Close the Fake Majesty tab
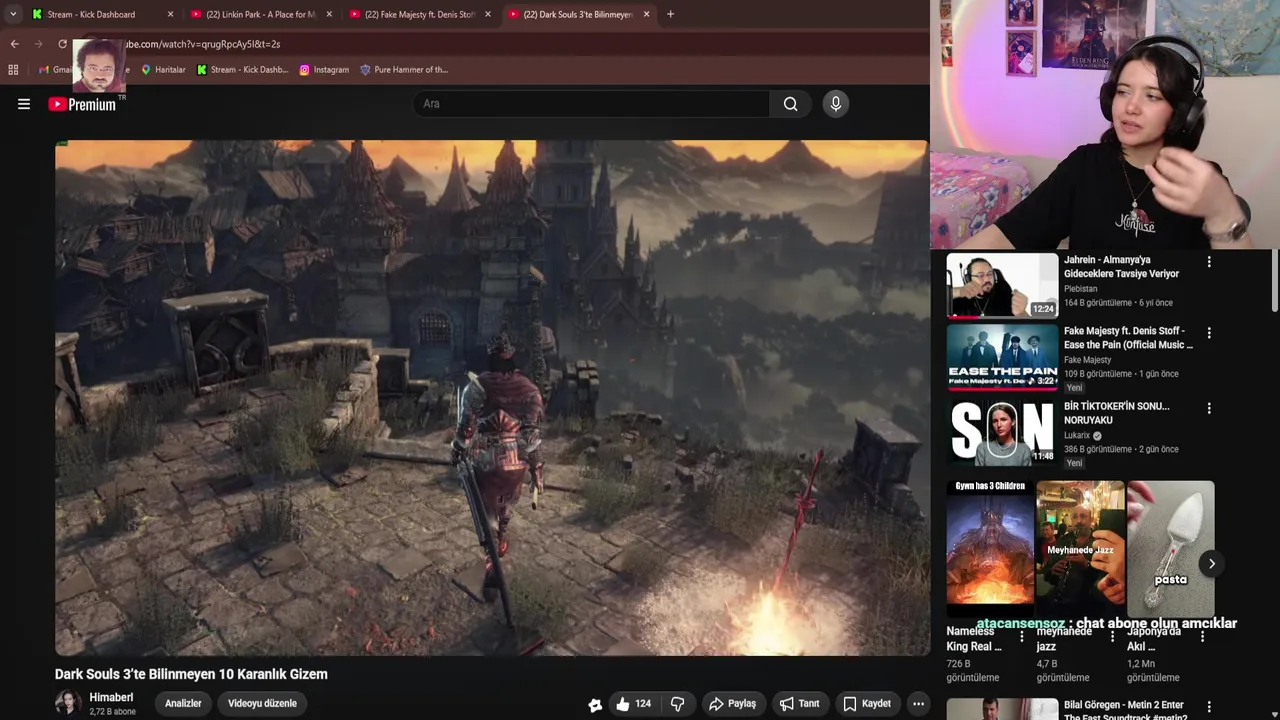This screenshot has width=1280, height=720. click(488, 14)
